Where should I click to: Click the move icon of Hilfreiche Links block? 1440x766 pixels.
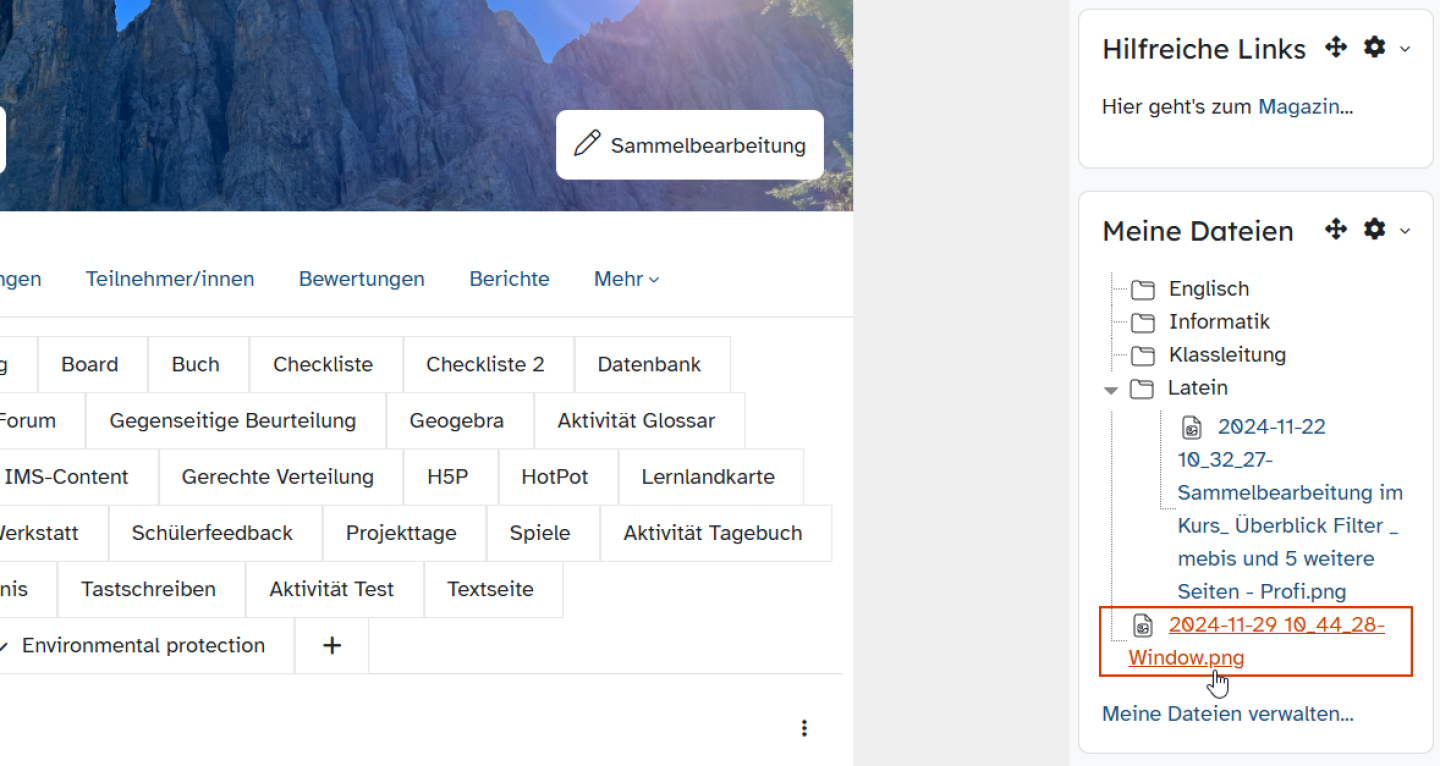(x=1336, y=48)
